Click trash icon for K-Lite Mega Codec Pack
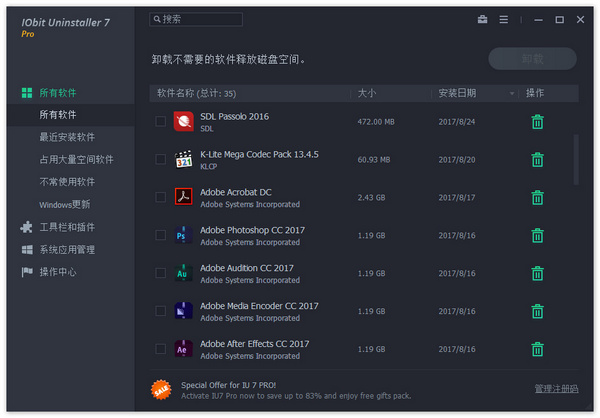Viewport: 600px width, 418px height. click(x=537, y=160)
